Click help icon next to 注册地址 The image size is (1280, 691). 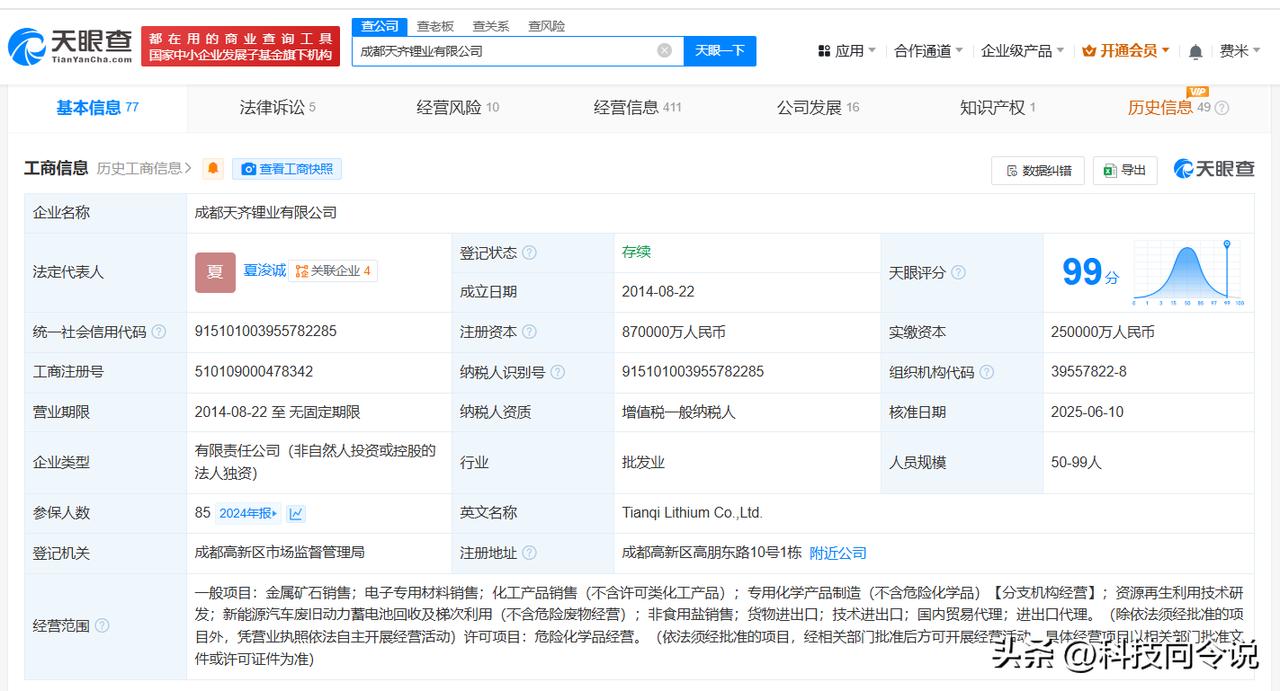click(x=529, y=553)
